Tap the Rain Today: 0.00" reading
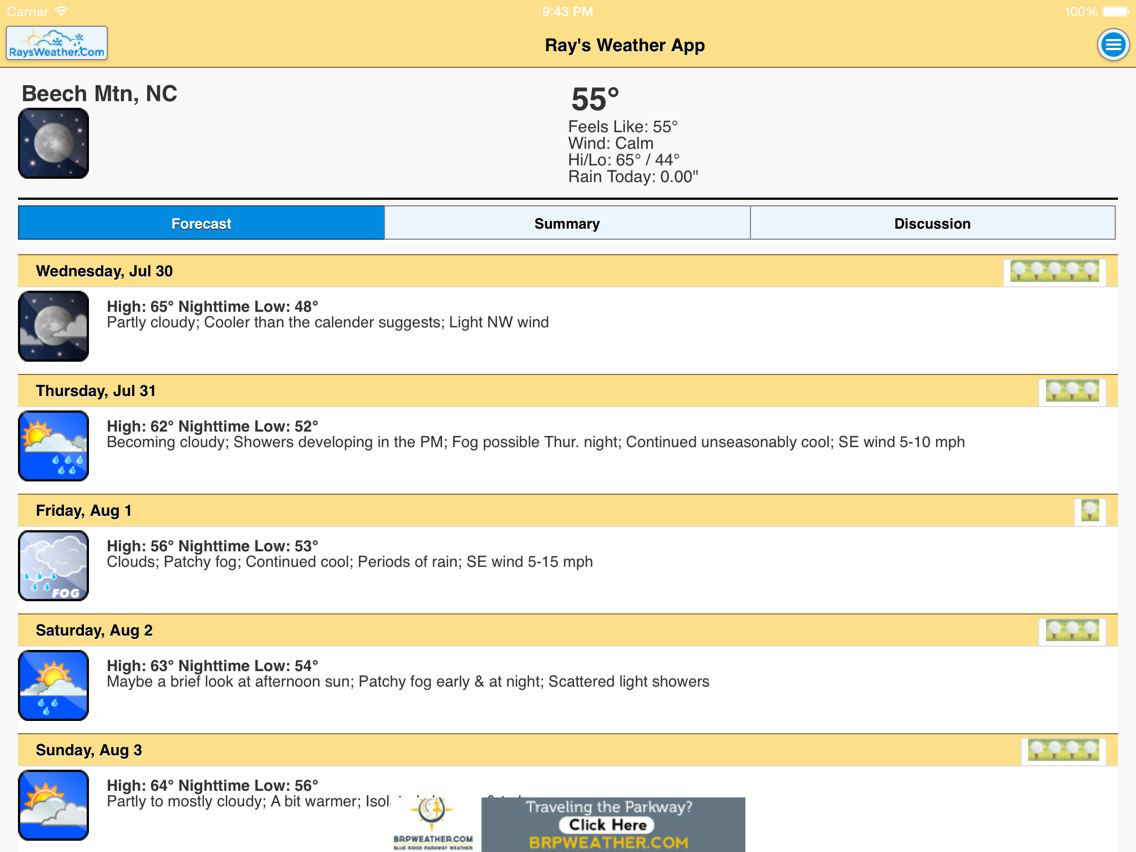 [x=633, y=178]
